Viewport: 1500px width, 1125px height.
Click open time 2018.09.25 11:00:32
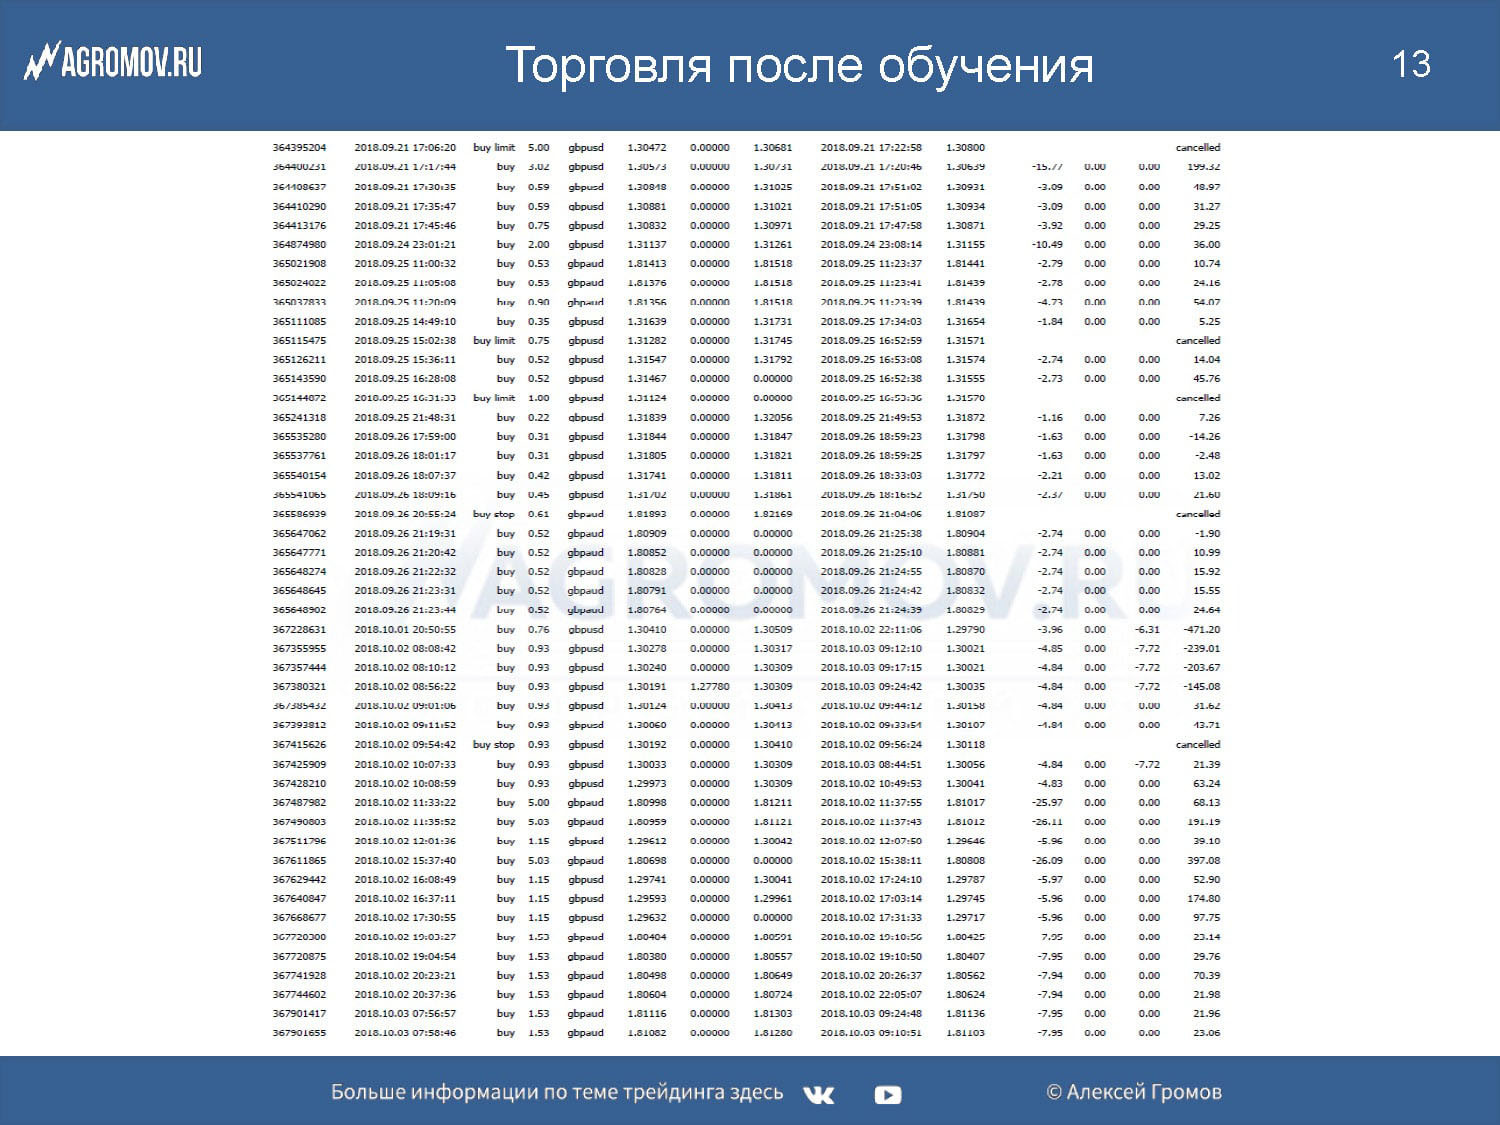tap(405, 263)
